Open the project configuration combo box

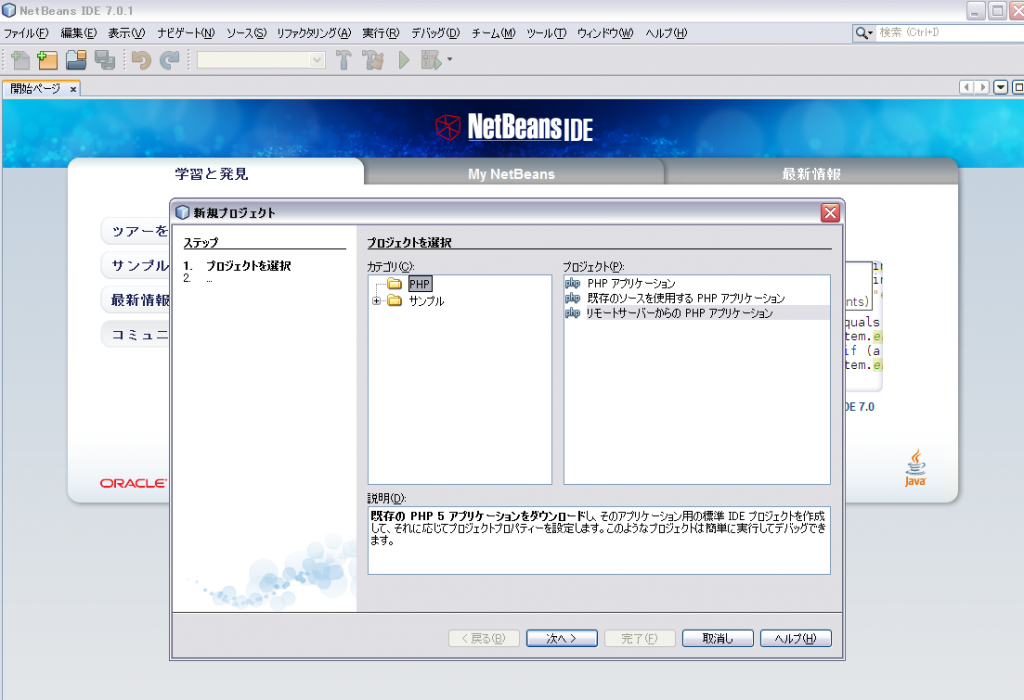tap(261, 60)
